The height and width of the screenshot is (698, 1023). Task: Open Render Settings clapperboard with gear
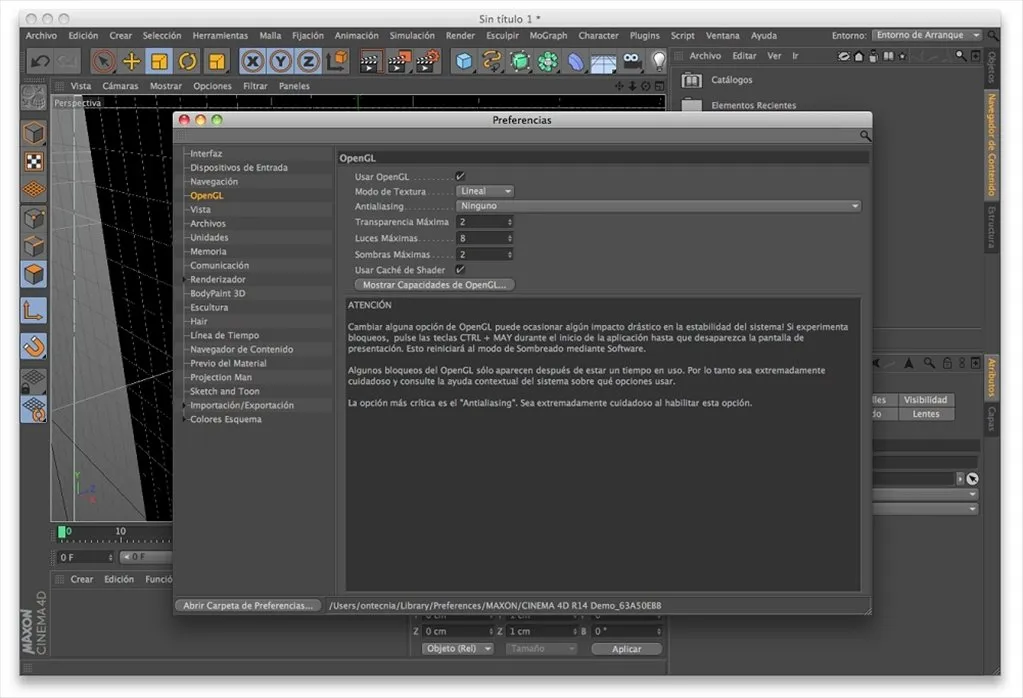[x=427, y=62]
